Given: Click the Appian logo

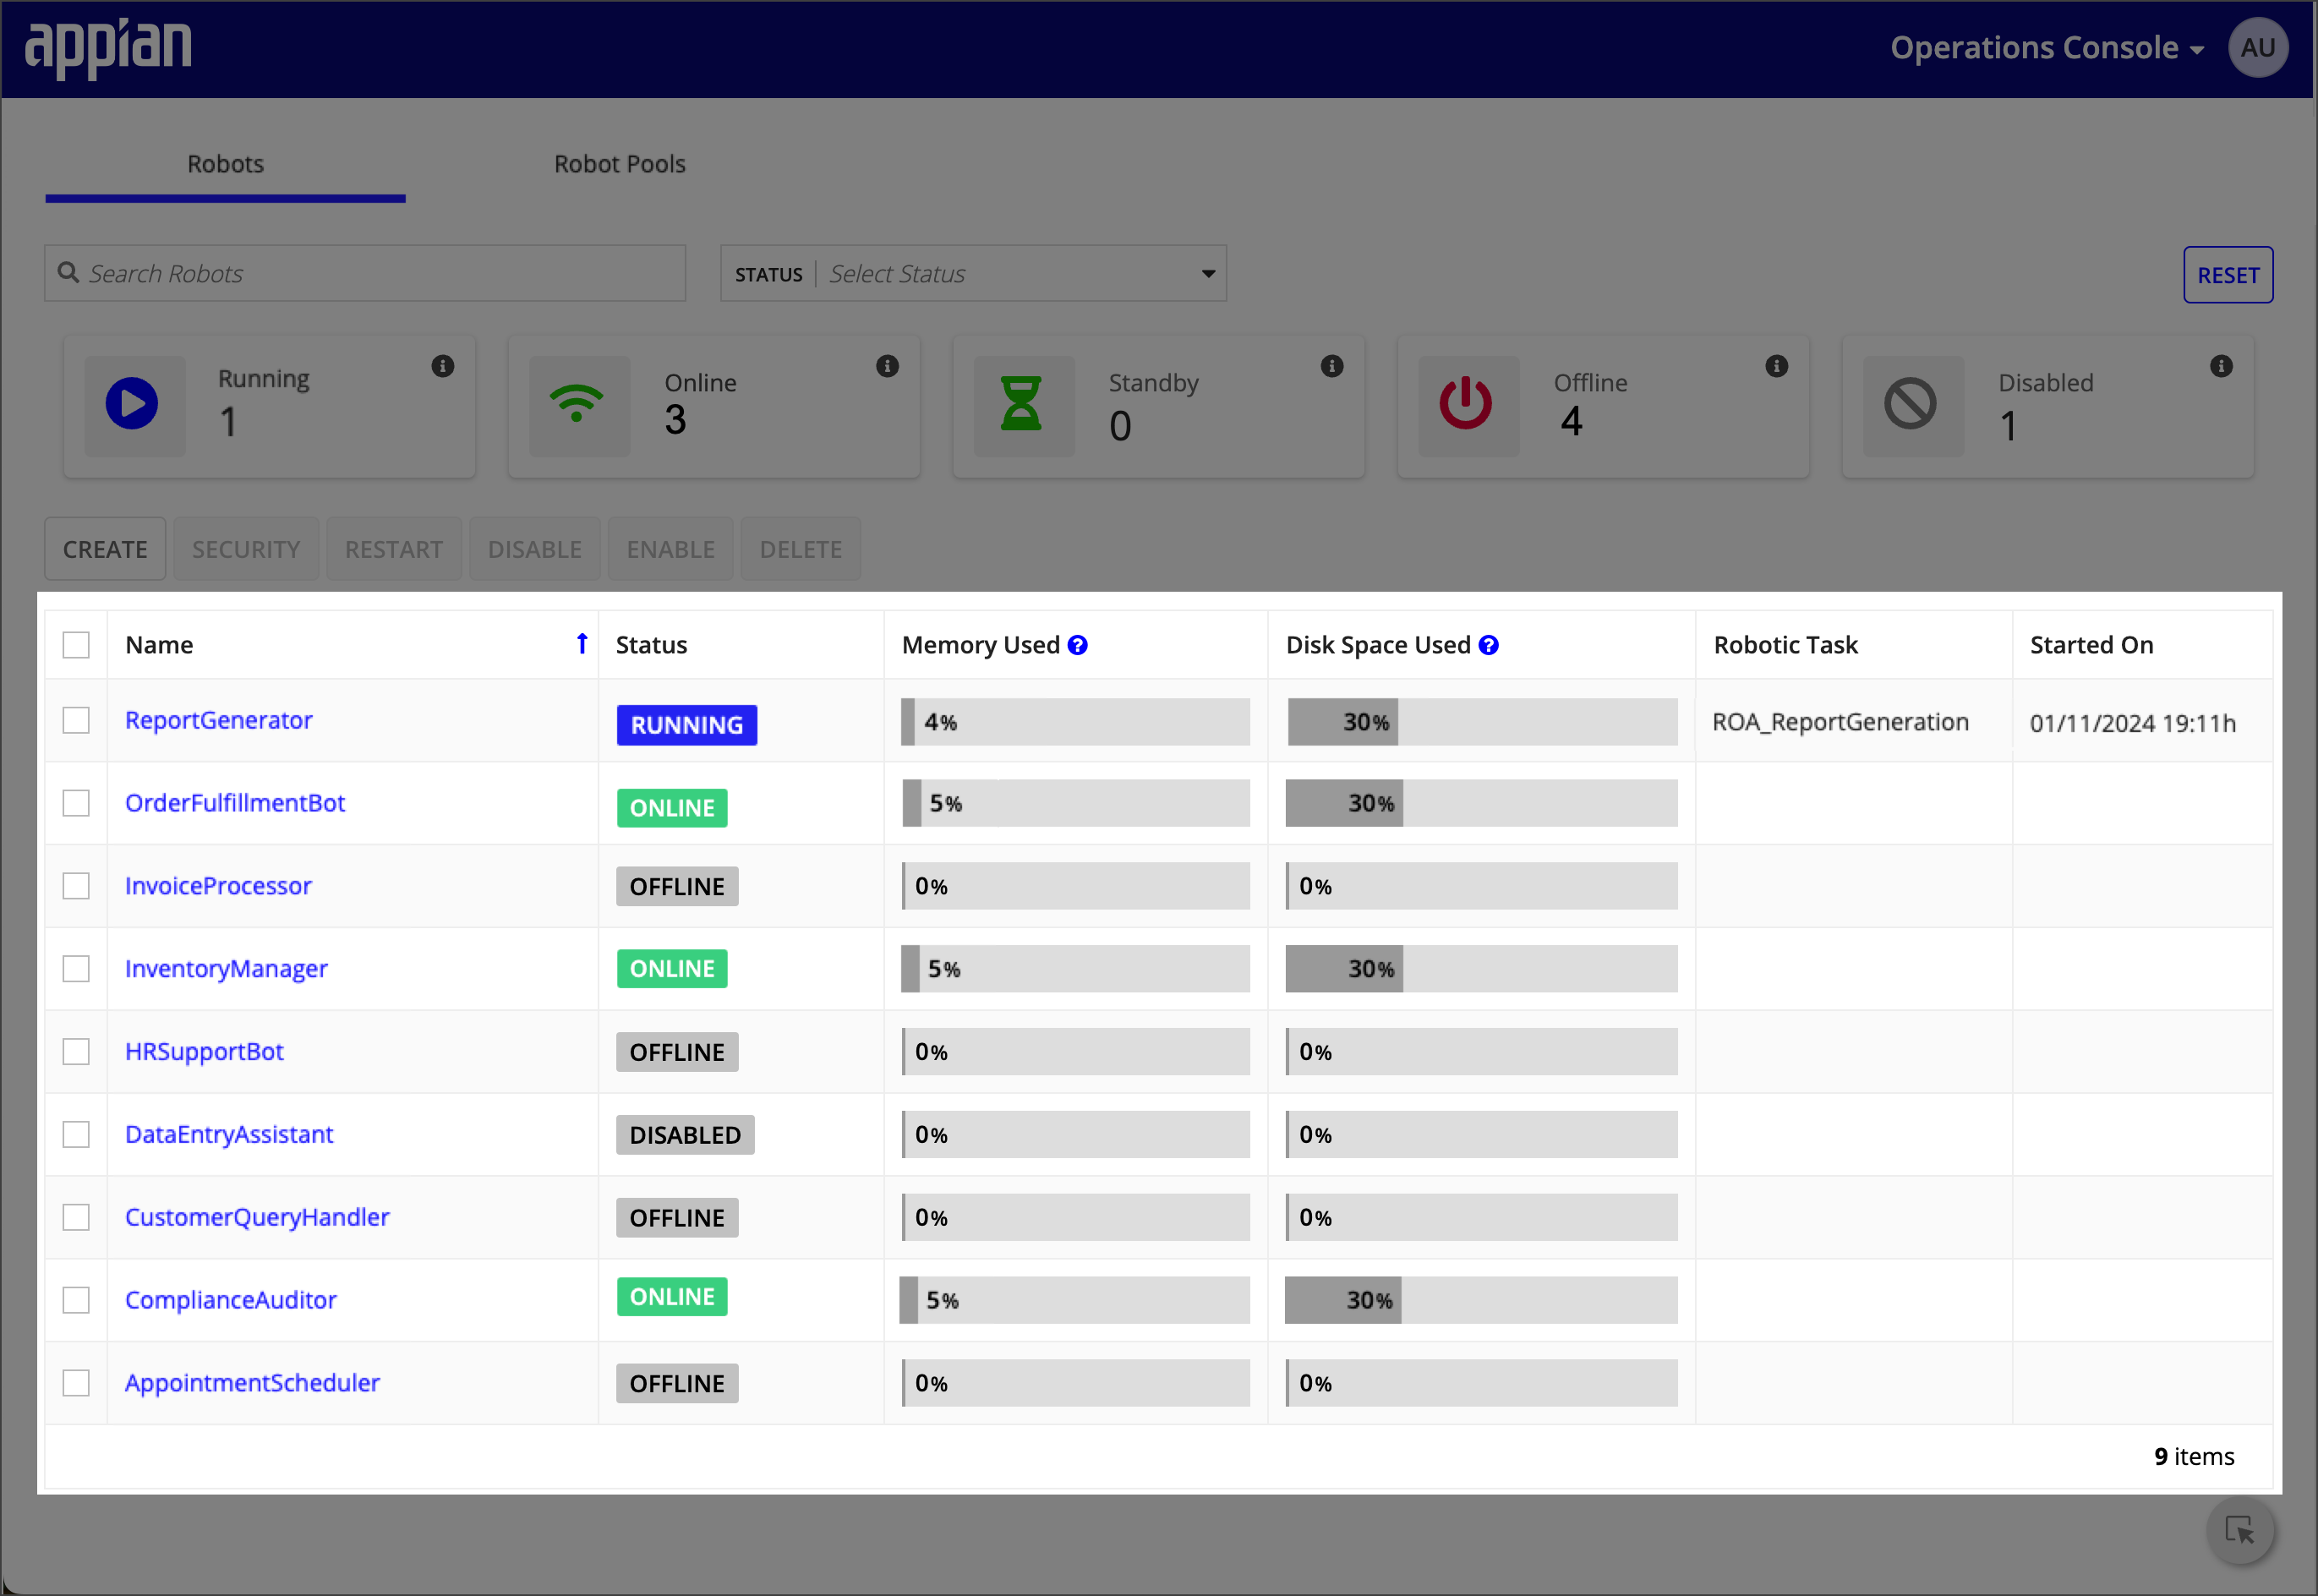Looking at the screenshot, I should click(108, 48).
